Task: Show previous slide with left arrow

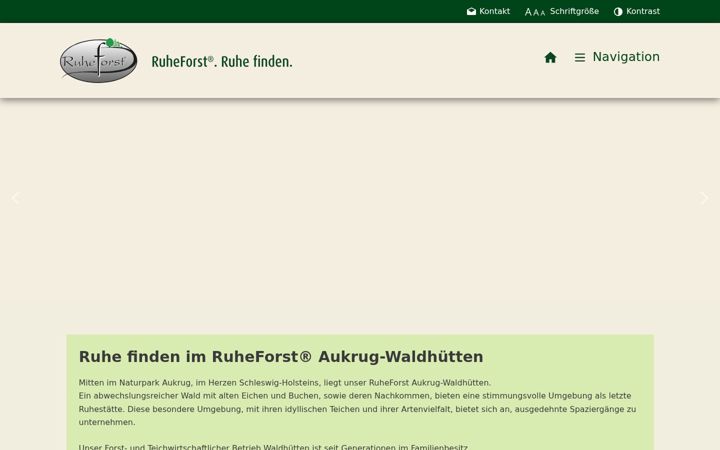Action: [16, 198]
